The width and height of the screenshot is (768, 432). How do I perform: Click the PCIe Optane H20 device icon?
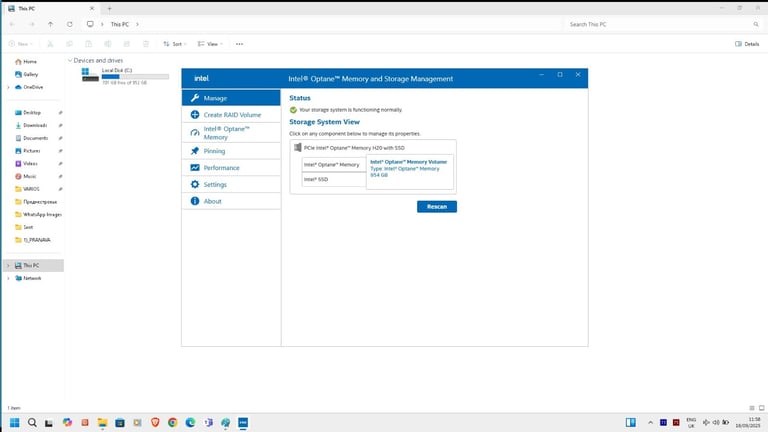pyautogui.click(x=297, y=147)
